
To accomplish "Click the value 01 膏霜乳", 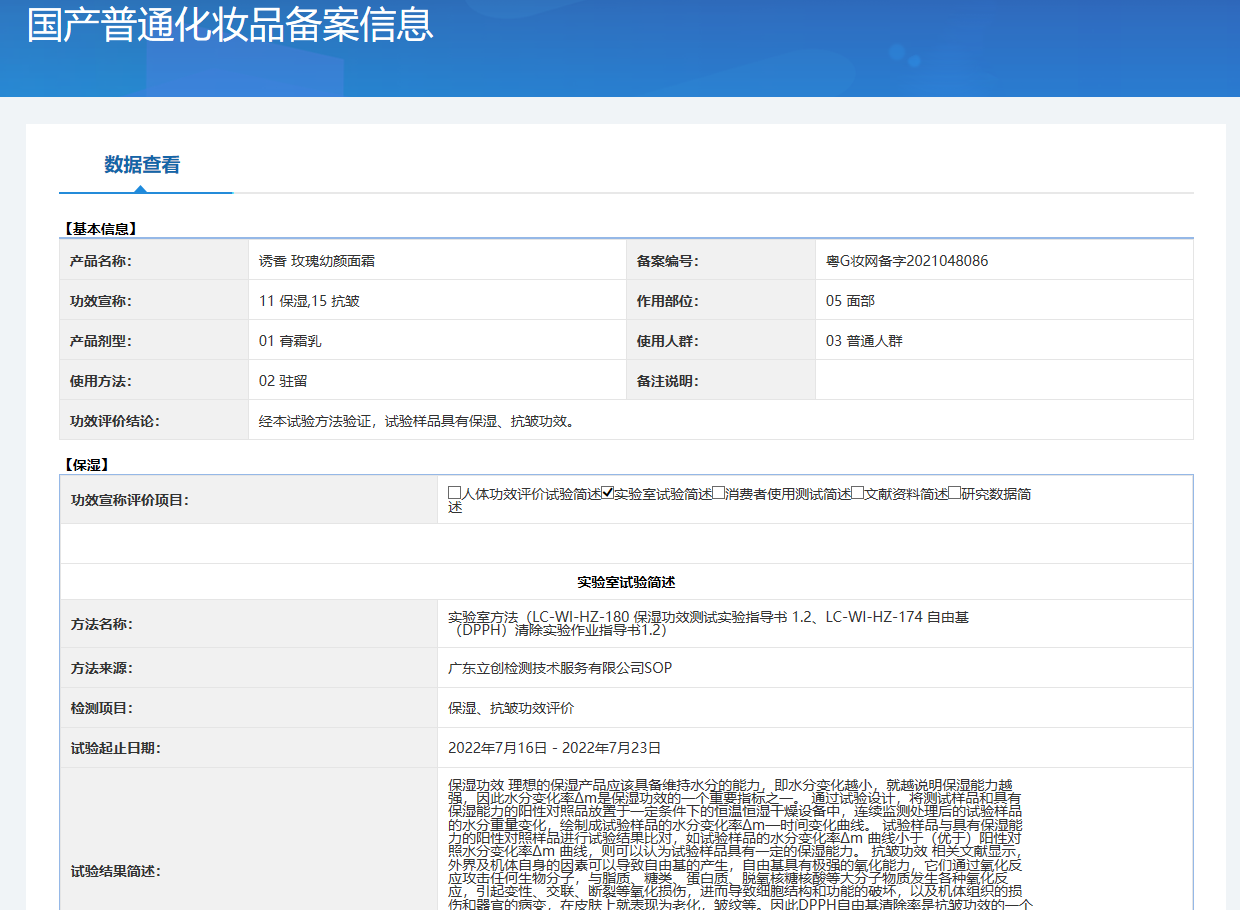I will (290, 341).
